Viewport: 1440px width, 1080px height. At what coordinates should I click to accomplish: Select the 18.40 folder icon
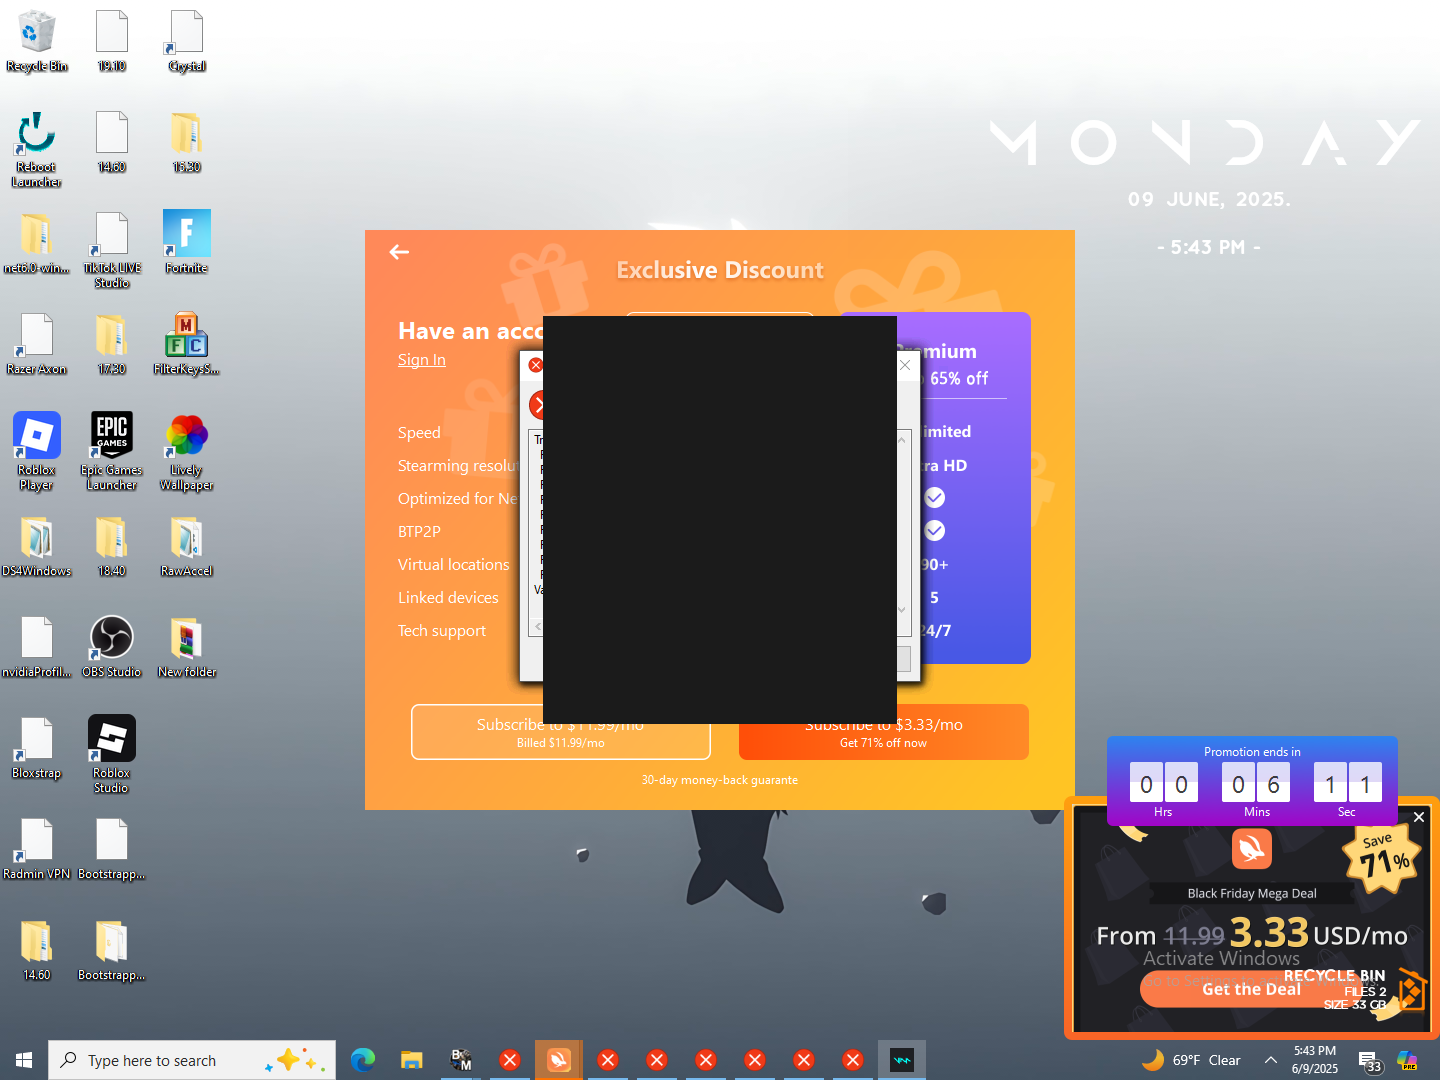112,547
